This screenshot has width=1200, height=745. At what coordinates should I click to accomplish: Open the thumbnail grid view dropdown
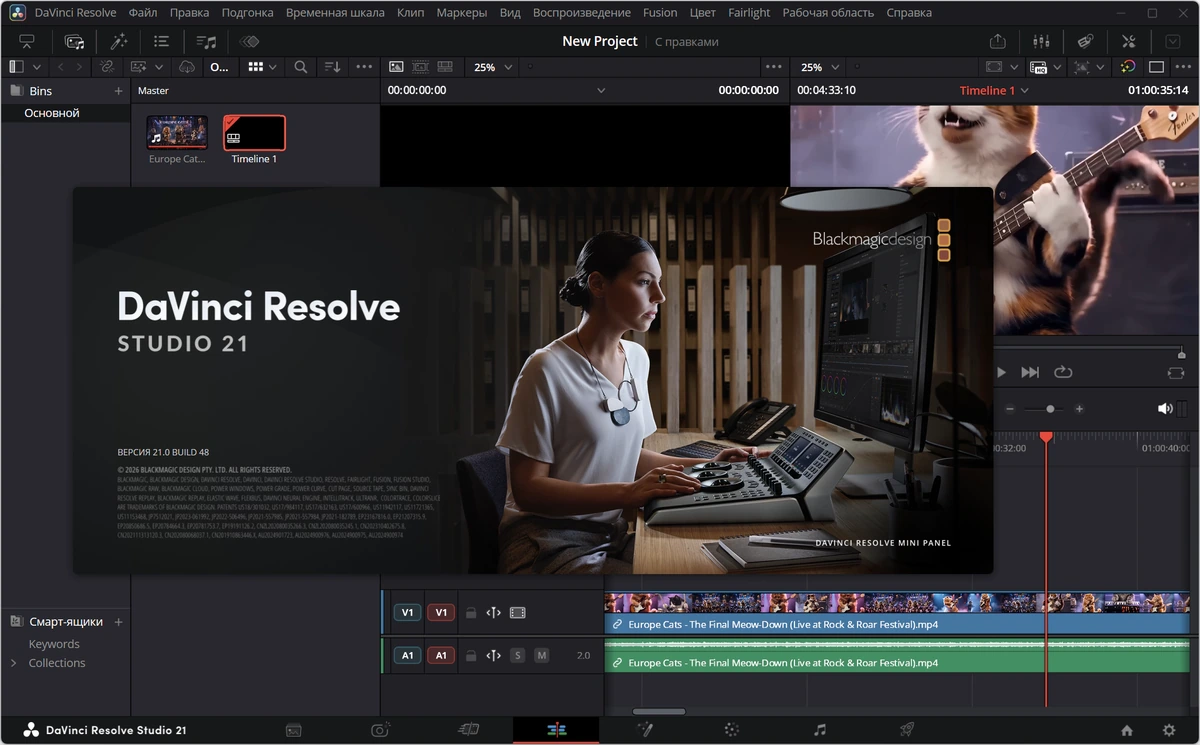click(x=263, y=67)
